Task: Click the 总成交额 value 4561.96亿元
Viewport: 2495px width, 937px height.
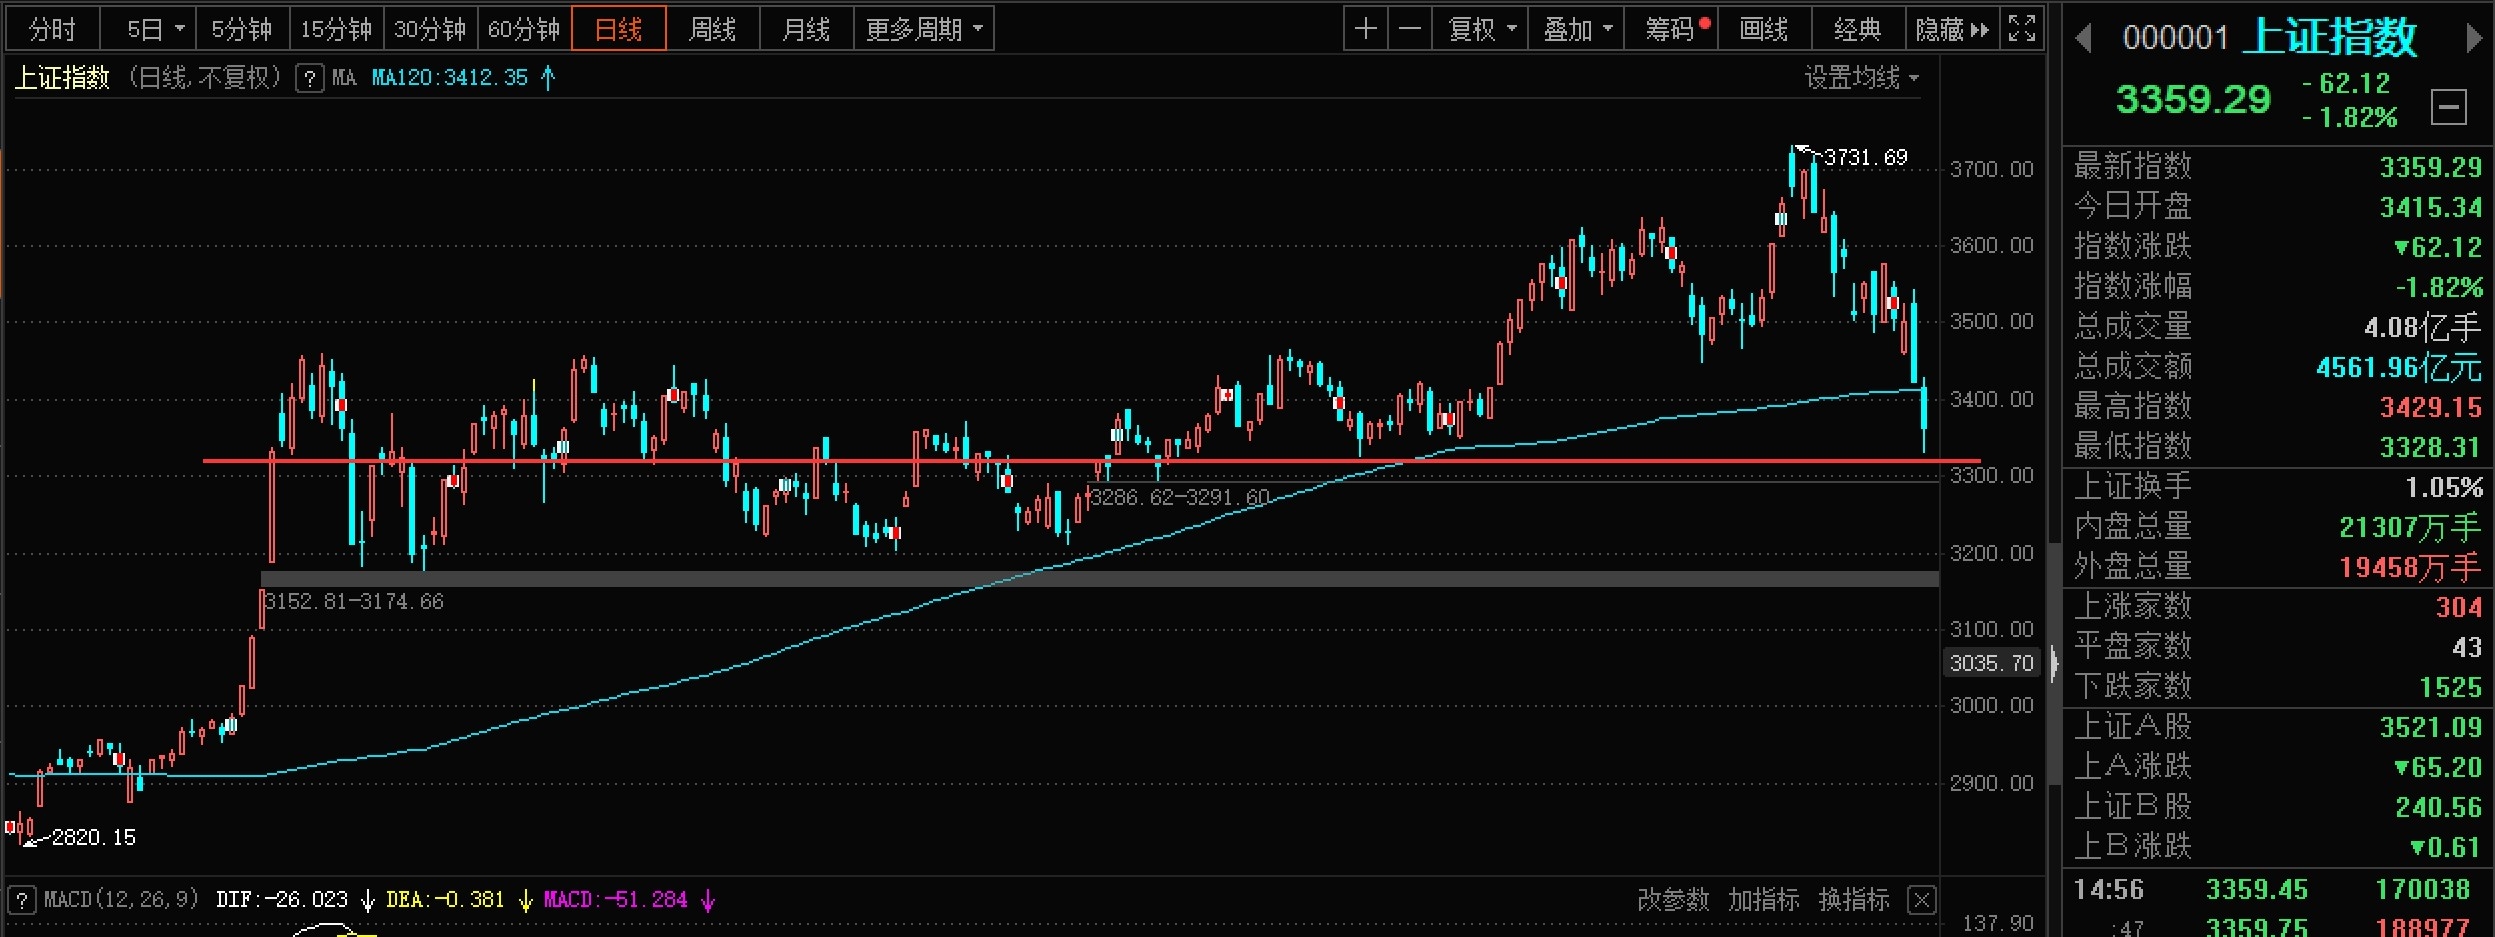Action: [2399, 367]
